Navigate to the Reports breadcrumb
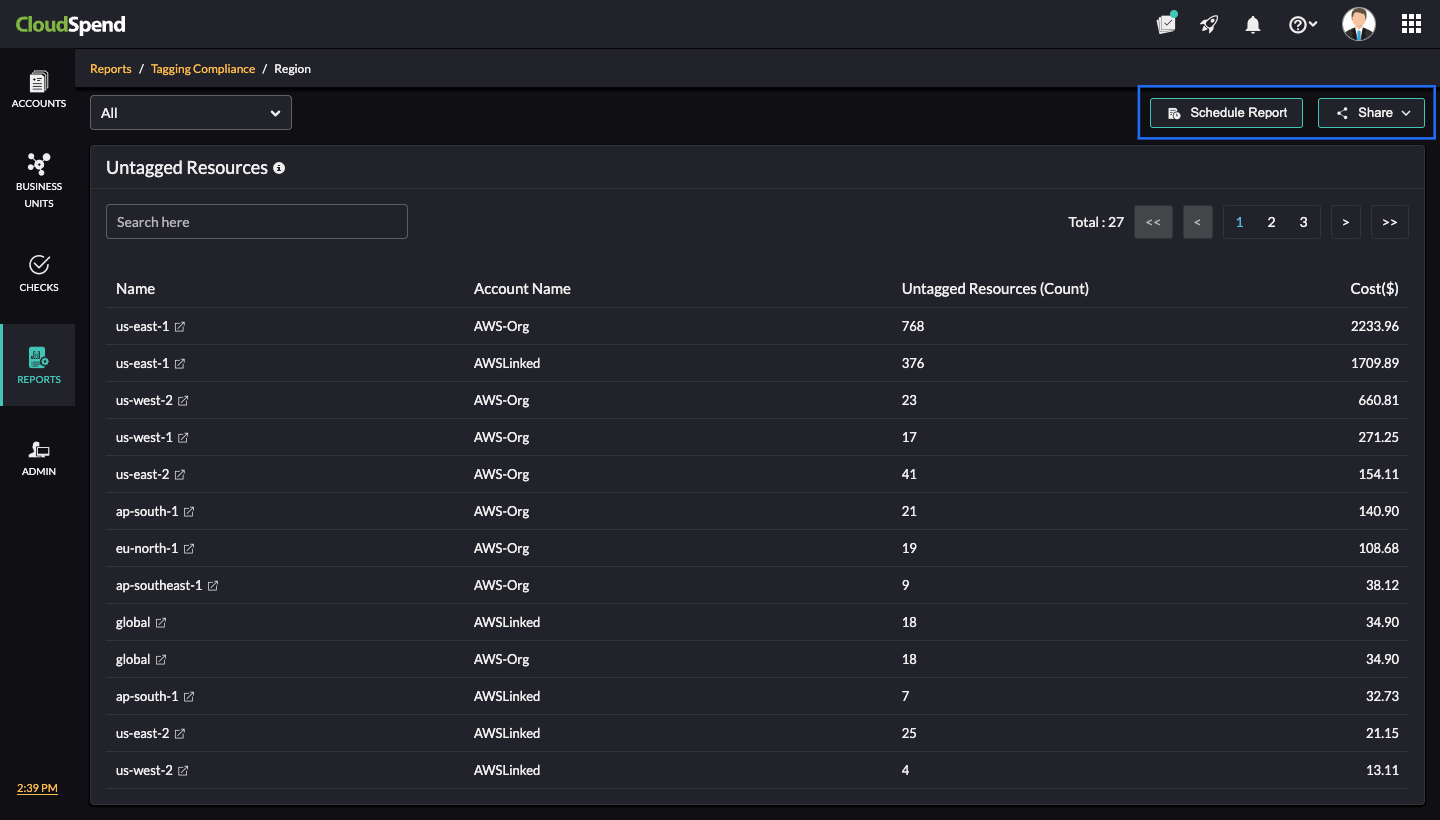The image size is (1440, 820). point(110,68)
